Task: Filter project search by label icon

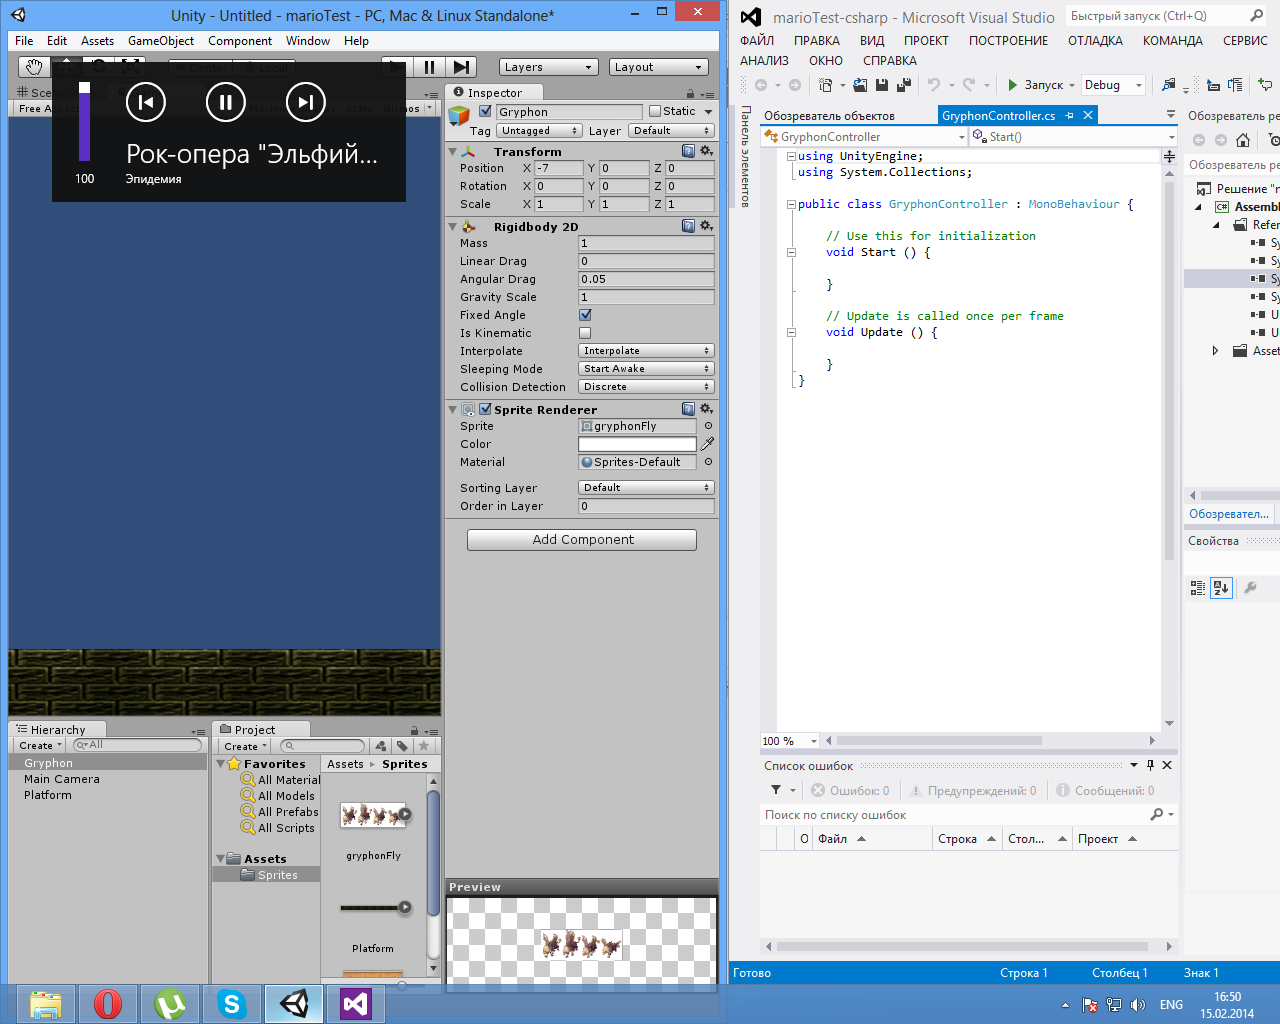Action: click(x=402, y=746)
